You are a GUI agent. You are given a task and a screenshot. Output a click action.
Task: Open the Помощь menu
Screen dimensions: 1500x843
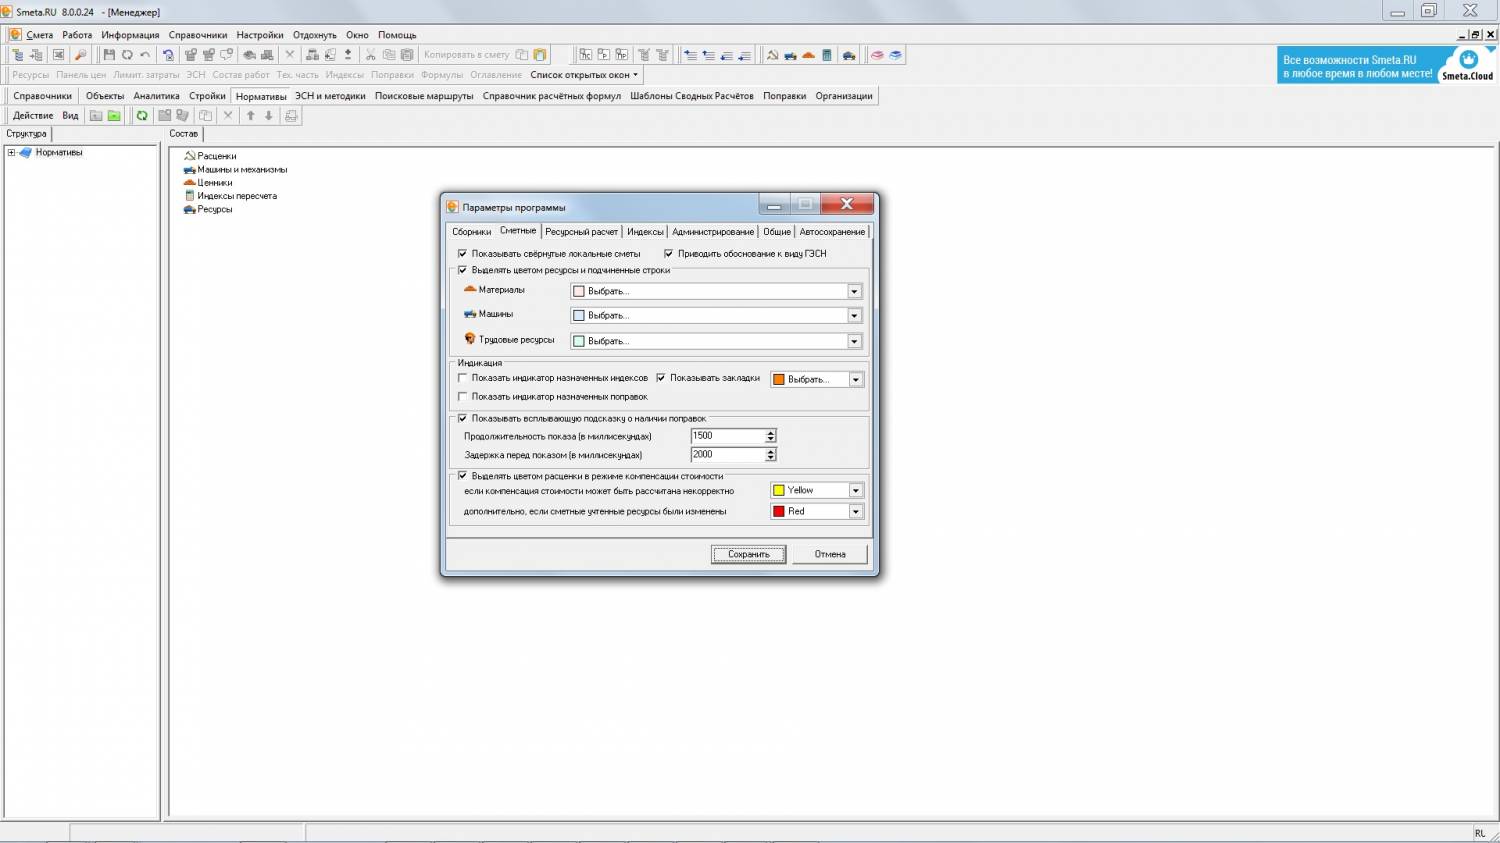[x=397, y=35]
